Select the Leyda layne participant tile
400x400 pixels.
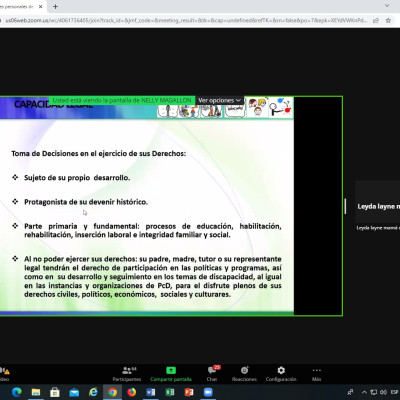tap(378, 202)
